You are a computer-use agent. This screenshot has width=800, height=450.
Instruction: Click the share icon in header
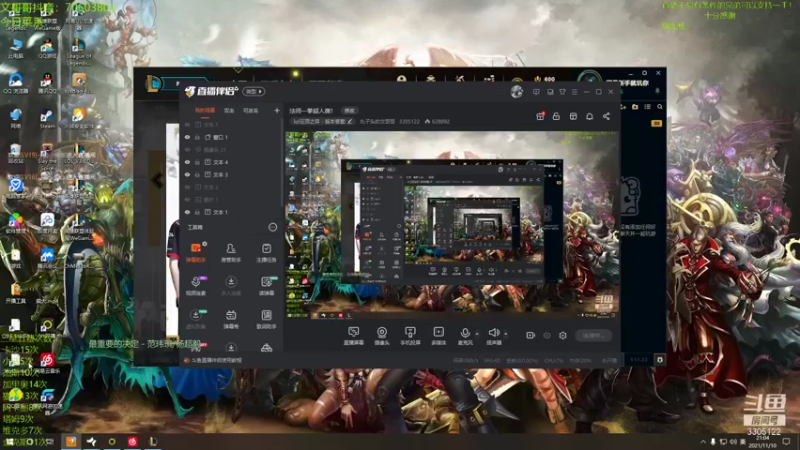pyautogui.click(x=606, y=116)
